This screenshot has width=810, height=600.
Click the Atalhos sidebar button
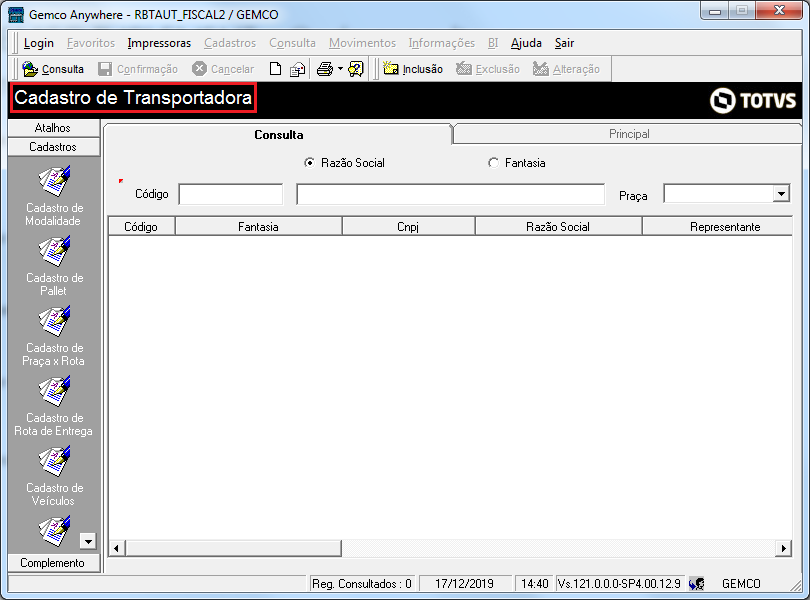pos(54,128)
